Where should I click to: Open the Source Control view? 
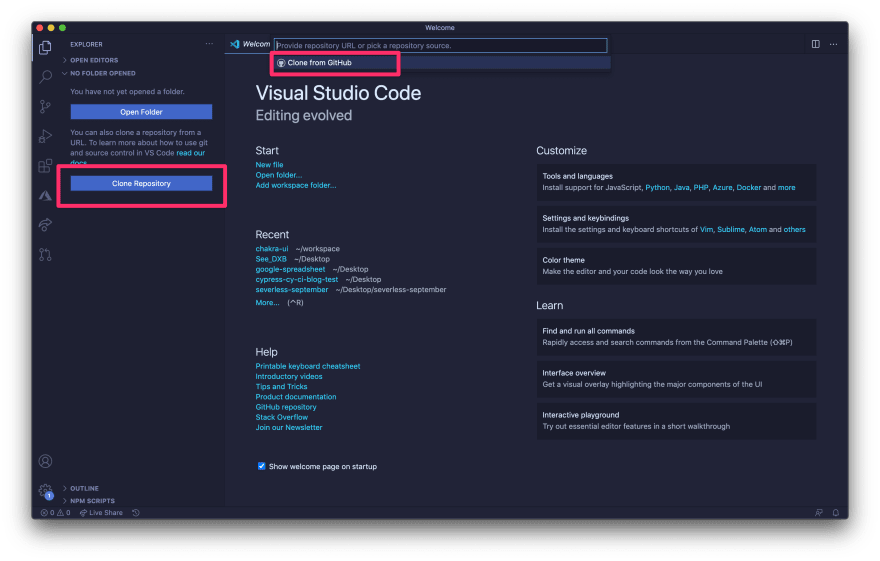[45, 106]
